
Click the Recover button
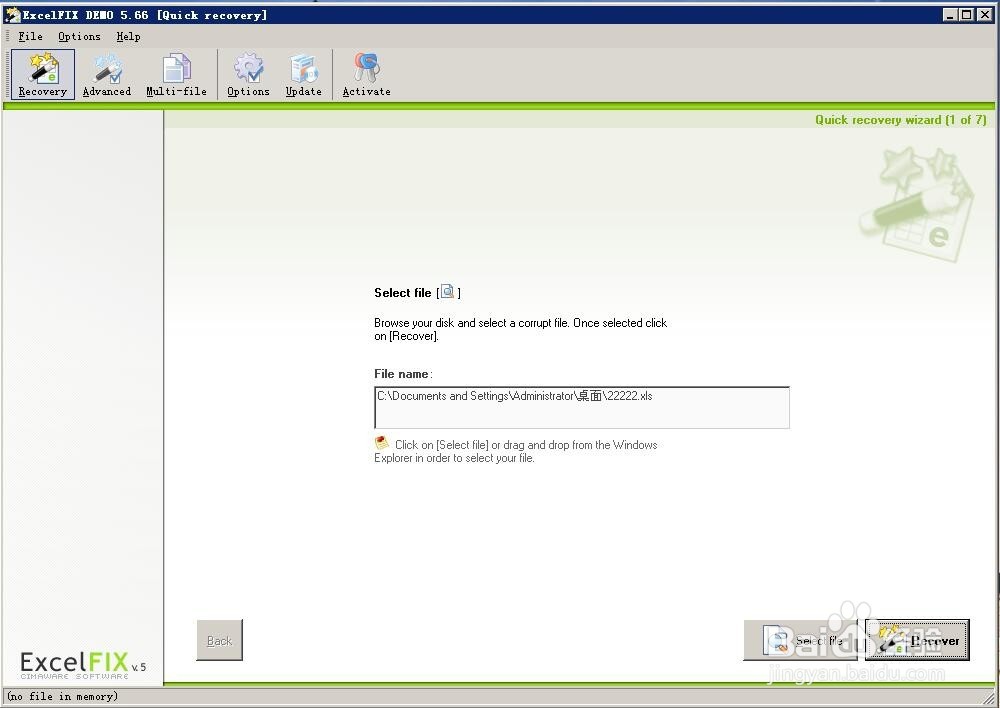pyautogui.click(x=918, y=640)
